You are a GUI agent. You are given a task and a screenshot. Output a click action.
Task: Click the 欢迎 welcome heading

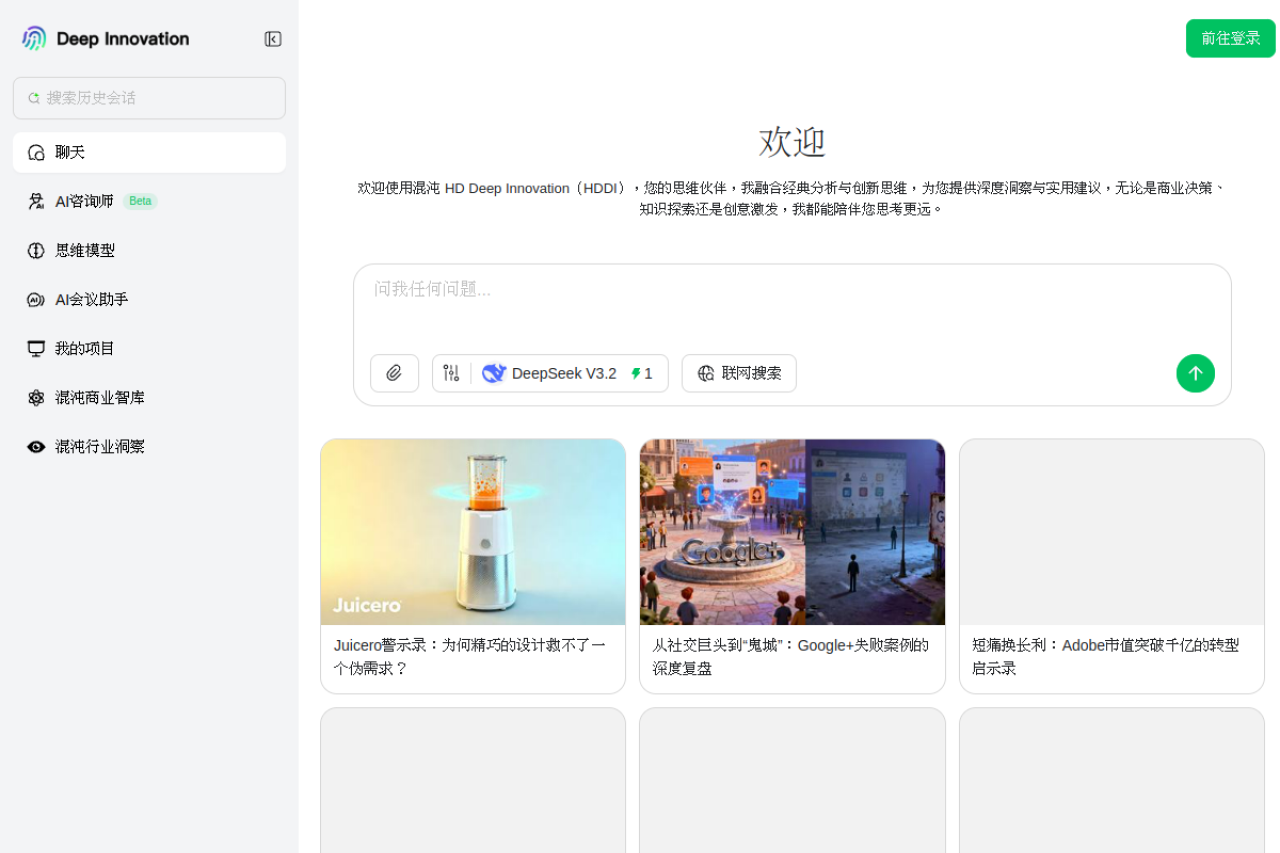[x=792, y=142]
